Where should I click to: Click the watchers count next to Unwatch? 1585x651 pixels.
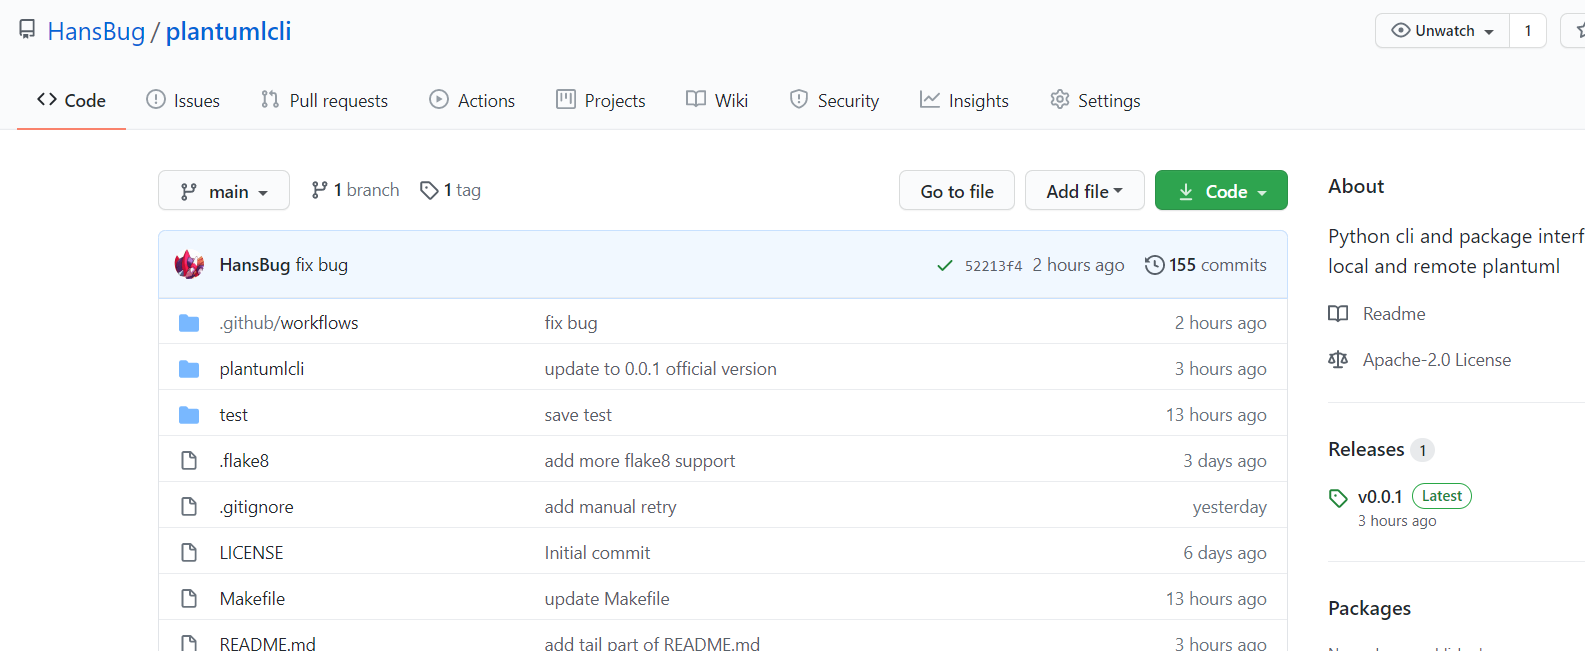(1528, 31)
